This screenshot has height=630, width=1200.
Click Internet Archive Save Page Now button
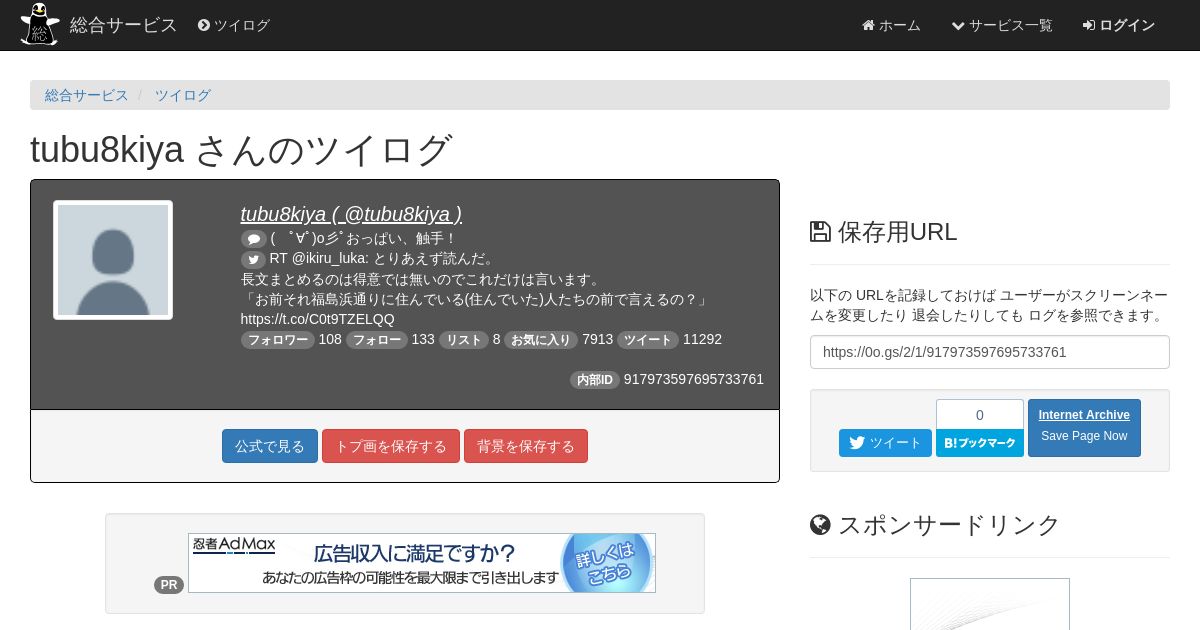tap(1084, 428)
